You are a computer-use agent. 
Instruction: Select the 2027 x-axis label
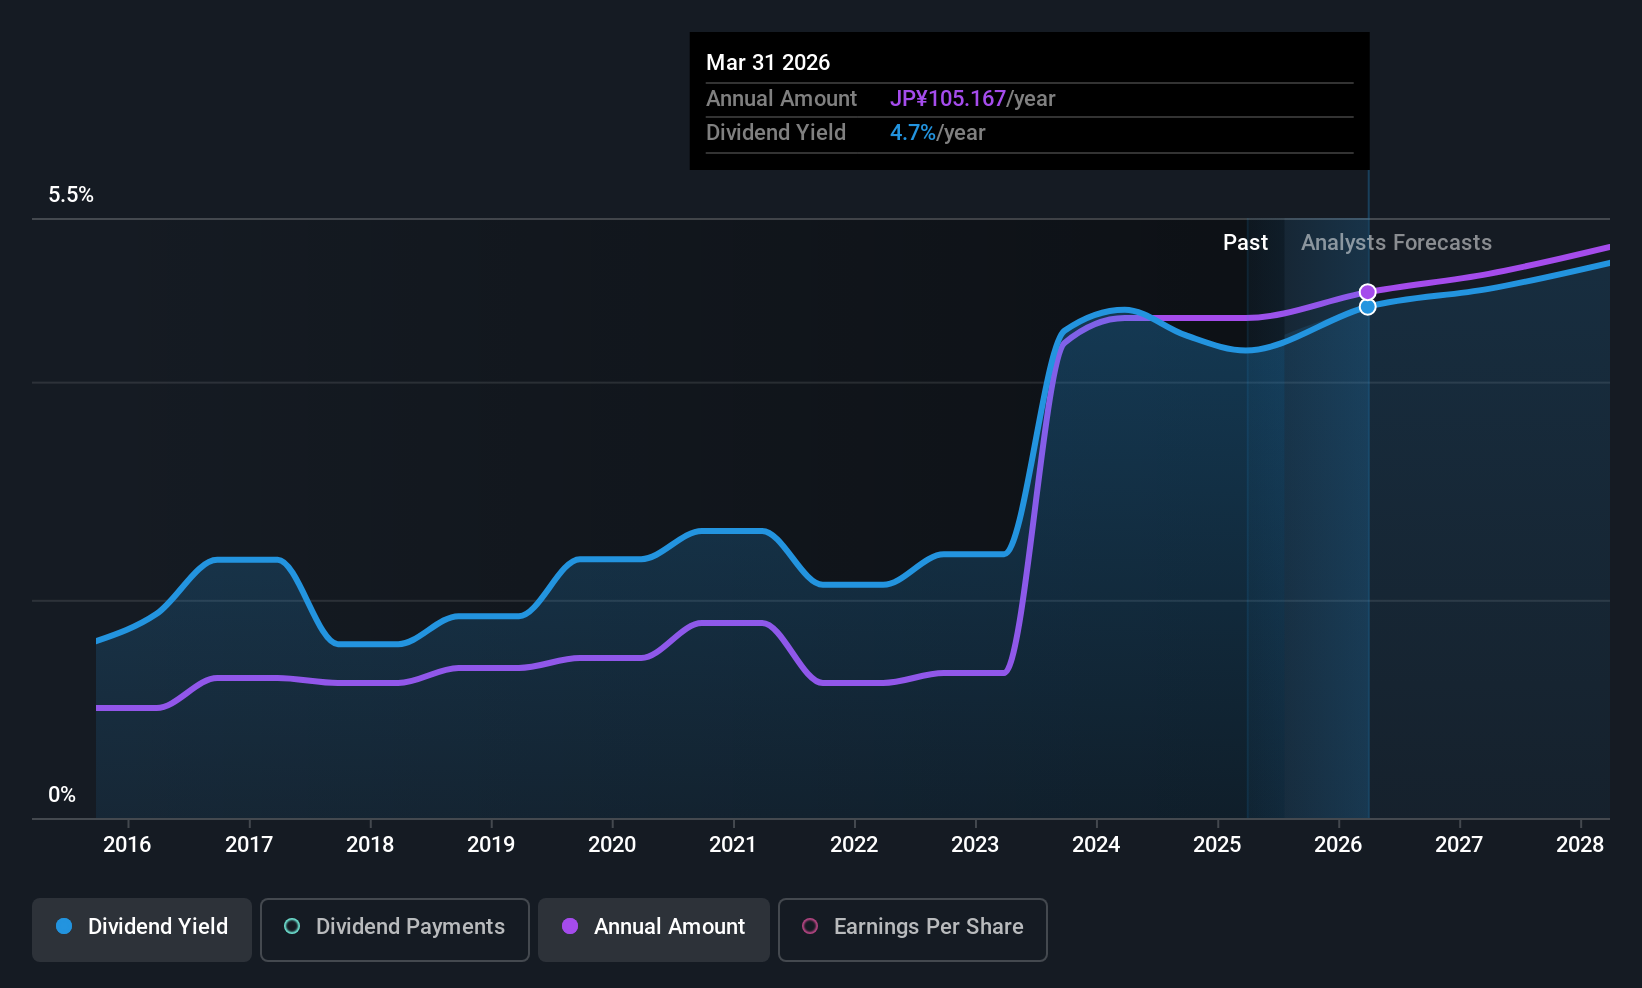pos(1459,844)
